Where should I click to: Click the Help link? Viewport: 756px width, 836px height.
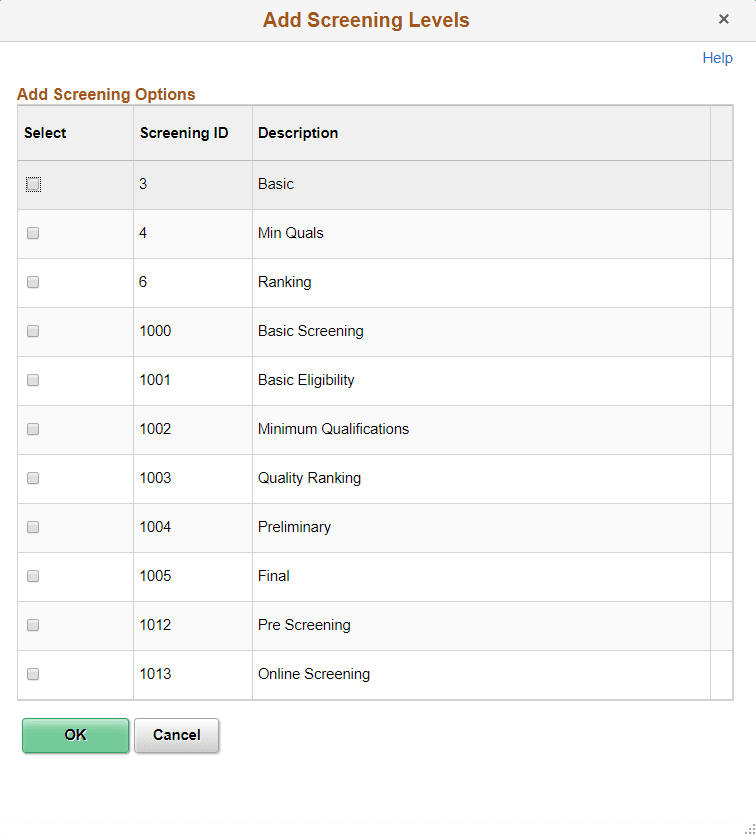[x=717, y=58]
